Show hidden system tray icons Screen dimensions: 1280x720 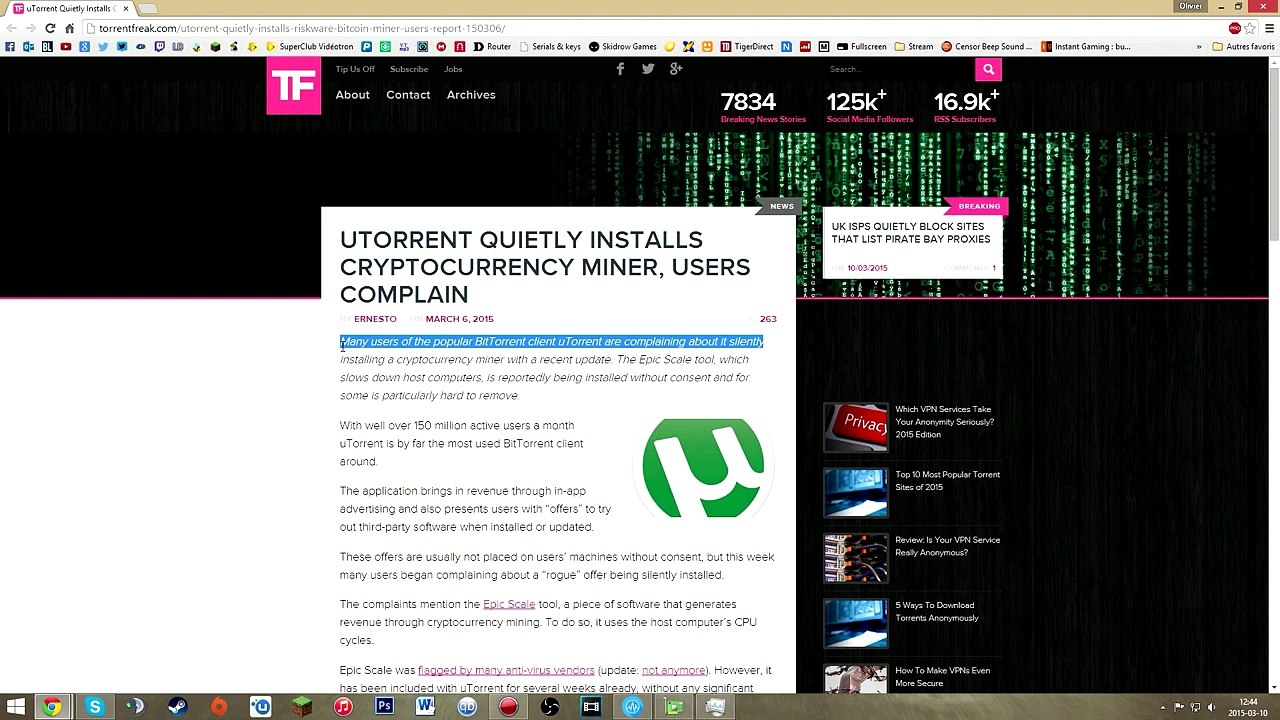(1163, 707)
